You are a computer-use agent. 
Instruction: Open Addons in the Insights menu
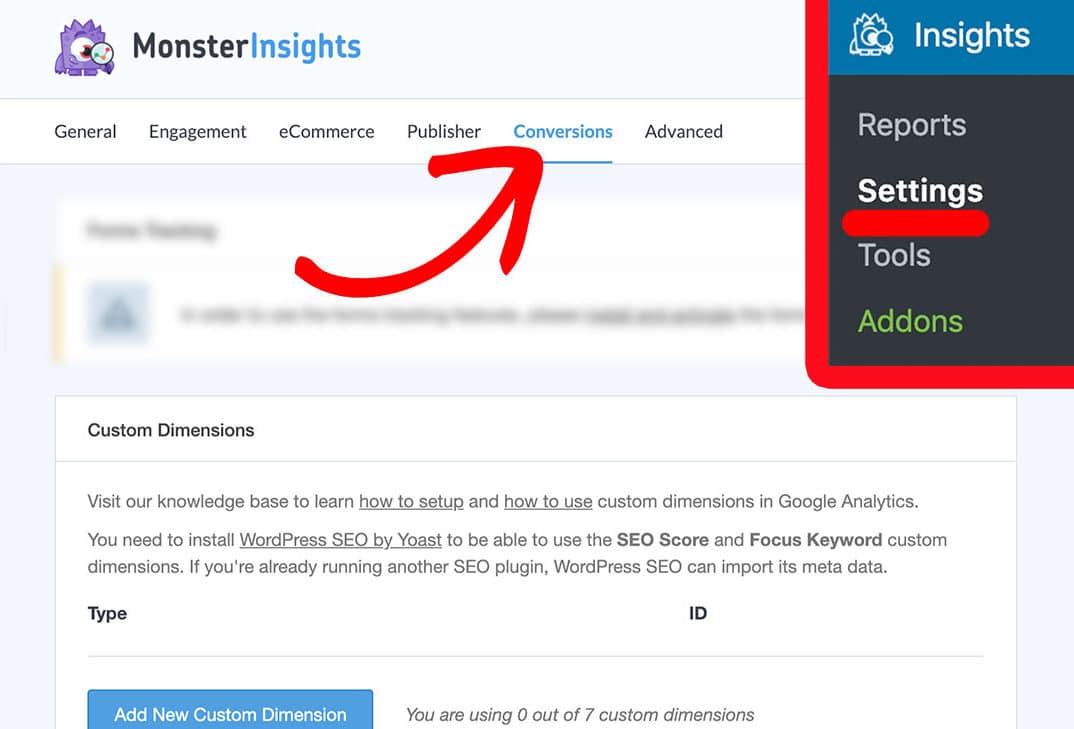910,321
